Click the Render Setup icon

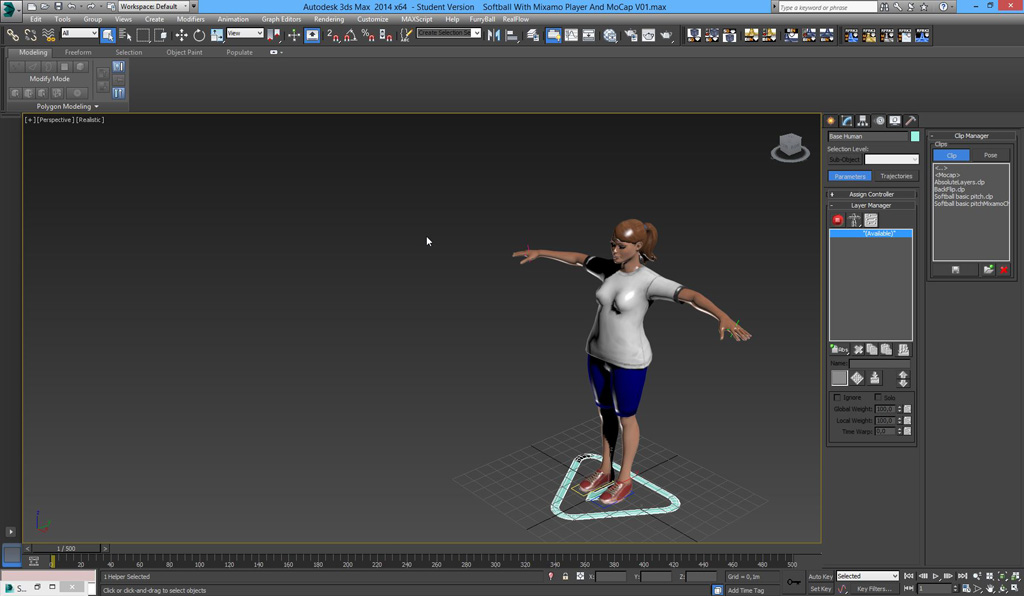click(x=631, y=35)
